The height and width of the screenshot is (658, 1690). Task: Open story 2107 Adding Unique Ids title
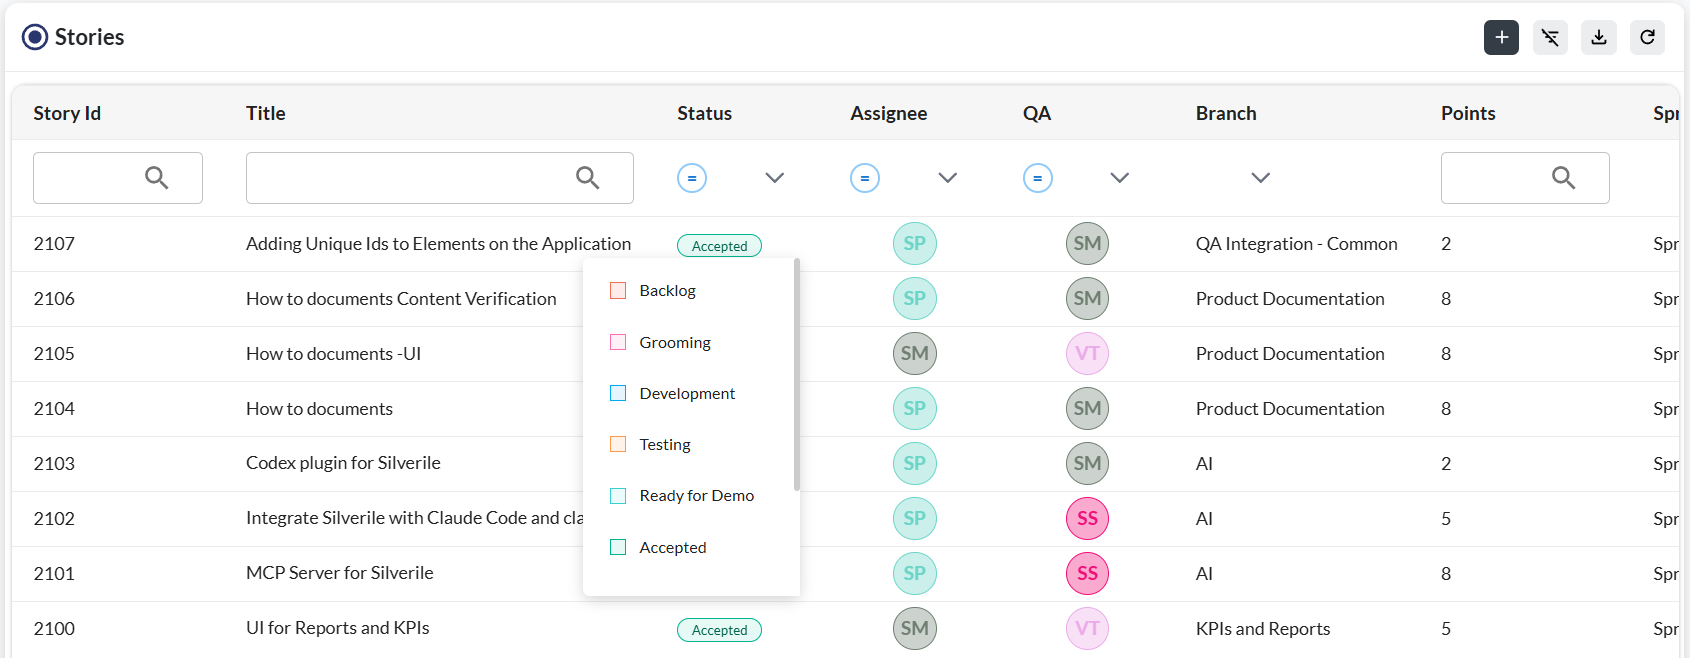(438, 244)
